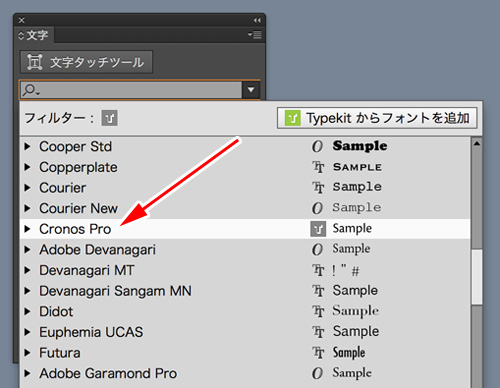Screen dimensions: 500x388
Task: Select the Adobe Garamond Pro name
Action: click(x=108, y=373)
